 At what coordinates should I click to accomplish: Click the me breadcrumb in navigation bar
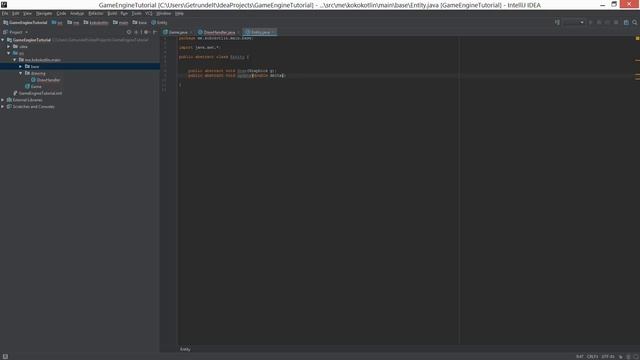pos(73,22)
